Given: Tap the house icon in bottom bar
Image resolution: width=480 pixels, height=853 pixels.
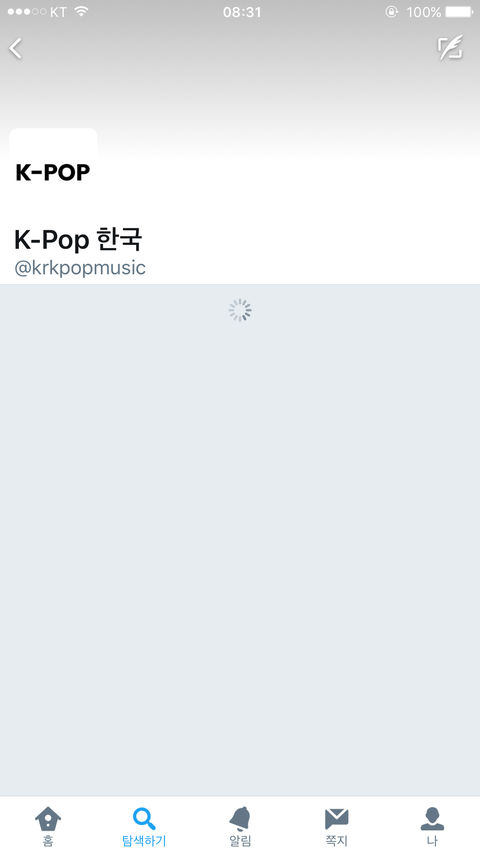Looking at the screenshot, I should pos(48,819).
